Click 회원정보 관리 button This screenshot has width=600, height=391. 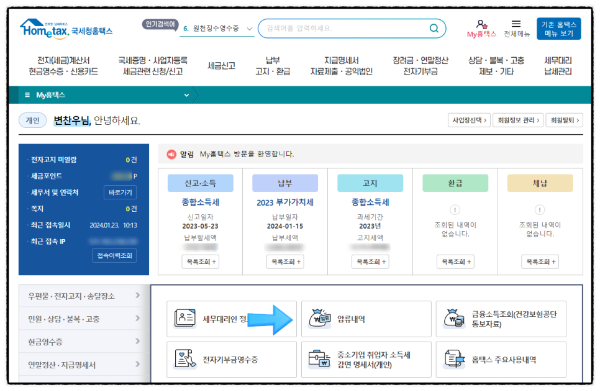(518, 120)
